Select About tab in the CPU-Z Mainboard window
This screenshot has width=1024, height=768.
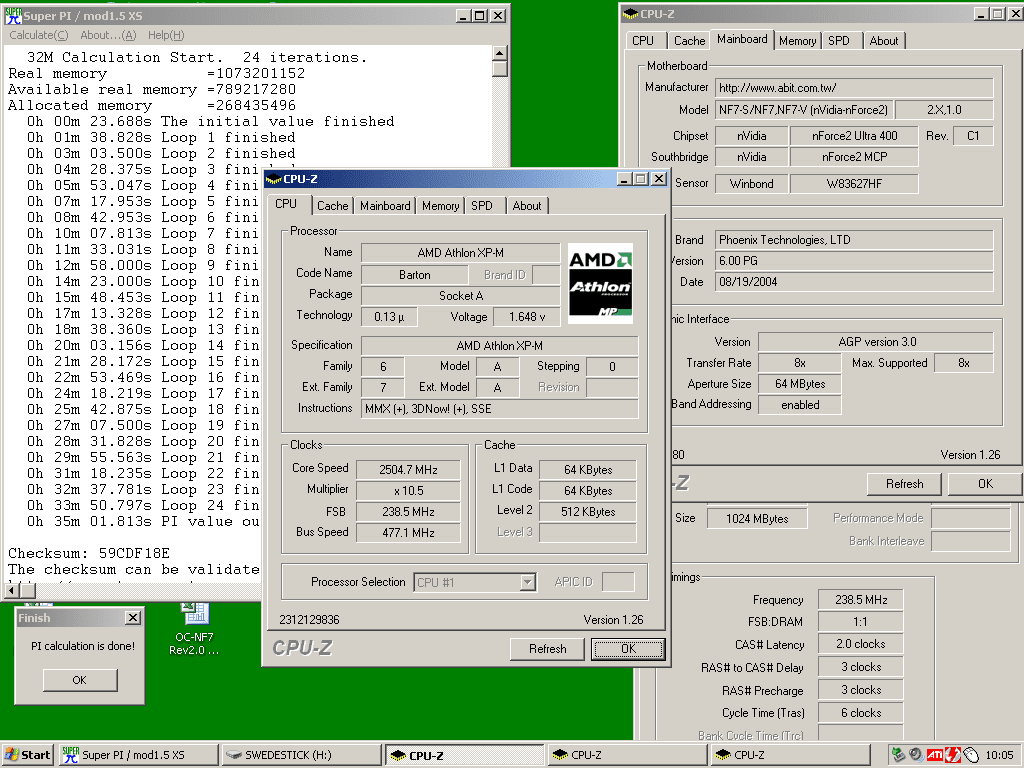tap(884, 40)
